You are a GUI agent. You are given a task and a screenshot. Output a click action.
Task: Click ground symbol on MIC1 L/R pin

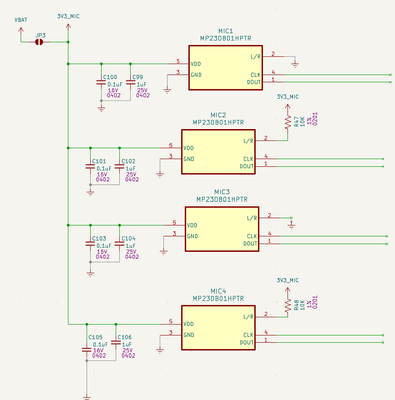click(x=295, y=64)
